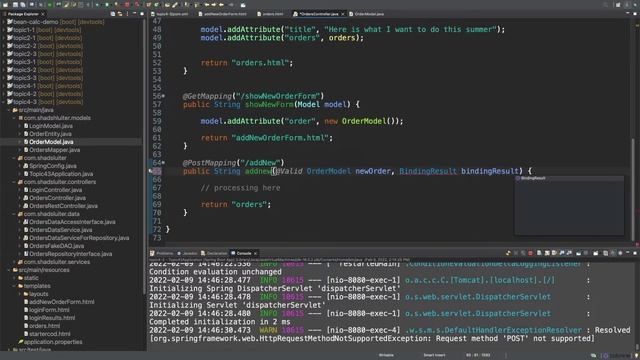Expand the topic1-1 project node
This screenshot has height=360, width=640.
(x=4, y=30)
